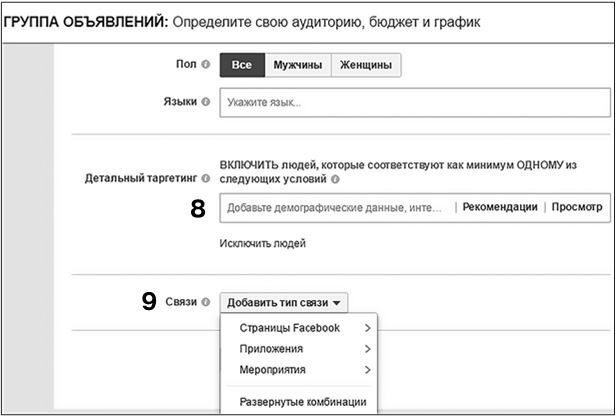Click the info icon next to Связи
The height and width of the screenshot is (416, 616).
pos(206,302)
